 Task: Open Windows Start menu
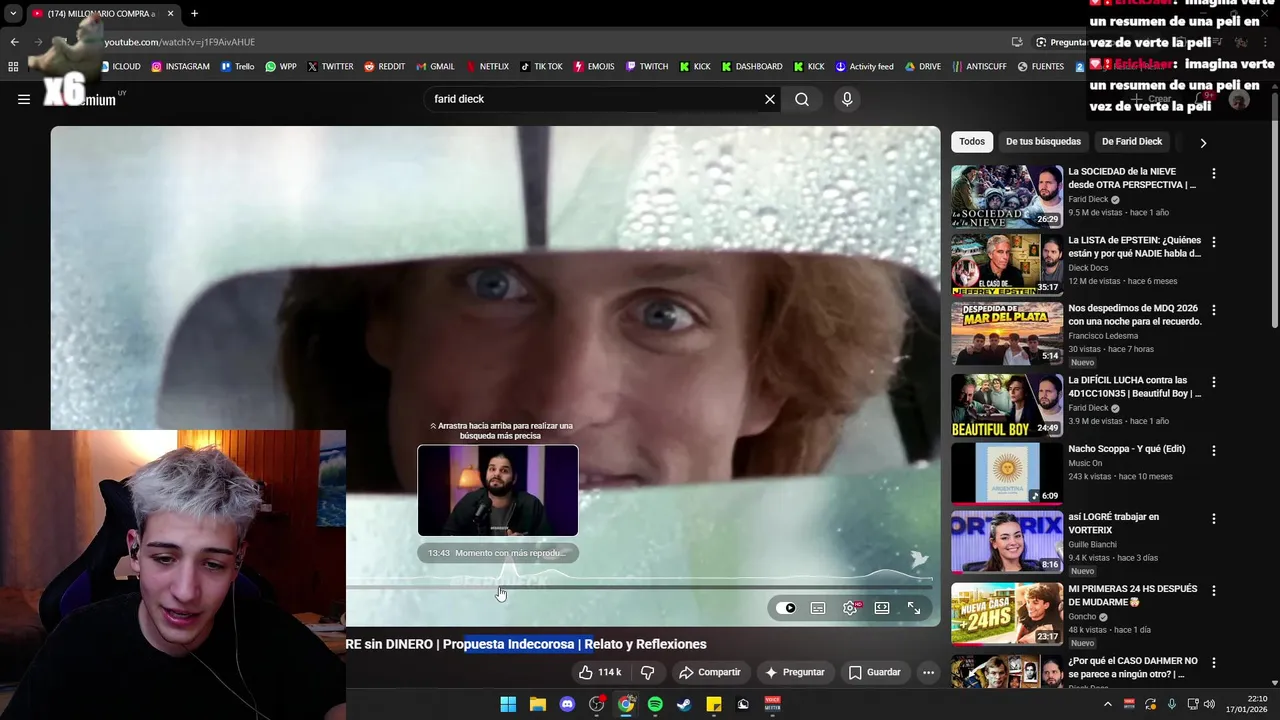click(508, 704)
